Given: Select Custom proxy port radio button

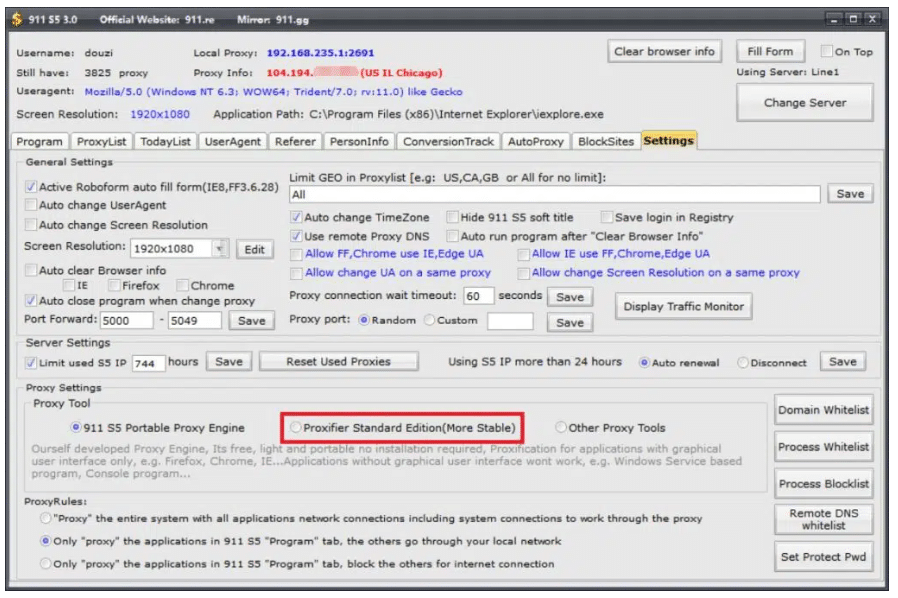Looking at the screenshot, I should coord(430,320).
